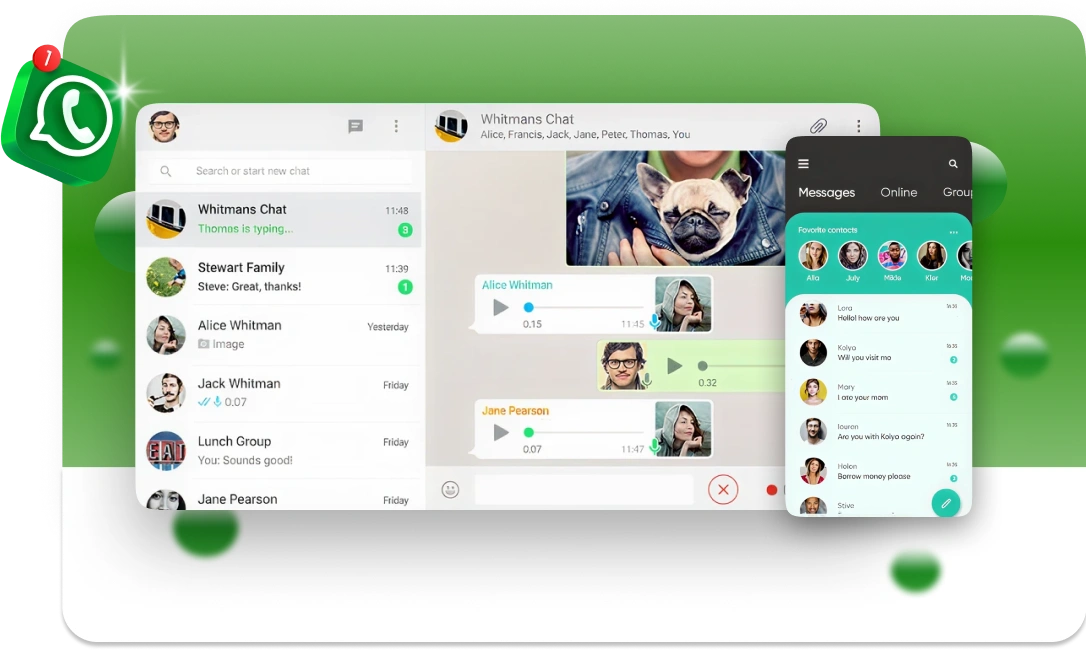Viewport: 1086px width, 655px height.
Task: Open Helen's 'Borrow money please' message
Action: click(x=878, y=471)
